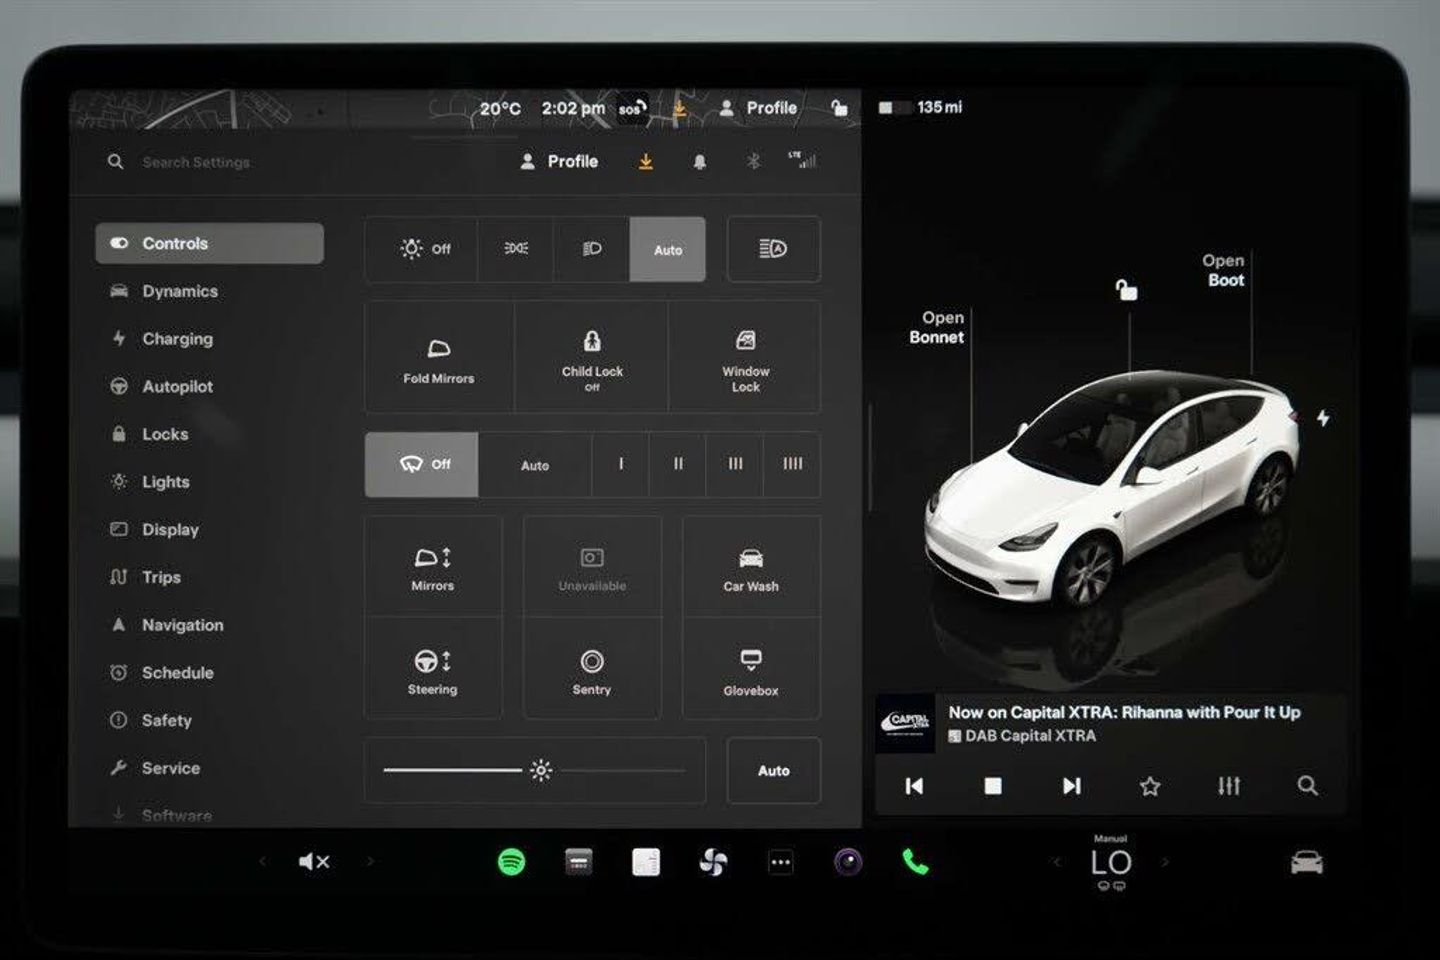Select low beam headlights mode
The height and width of the screenshot is (960, 1440).
click(592, 249)
